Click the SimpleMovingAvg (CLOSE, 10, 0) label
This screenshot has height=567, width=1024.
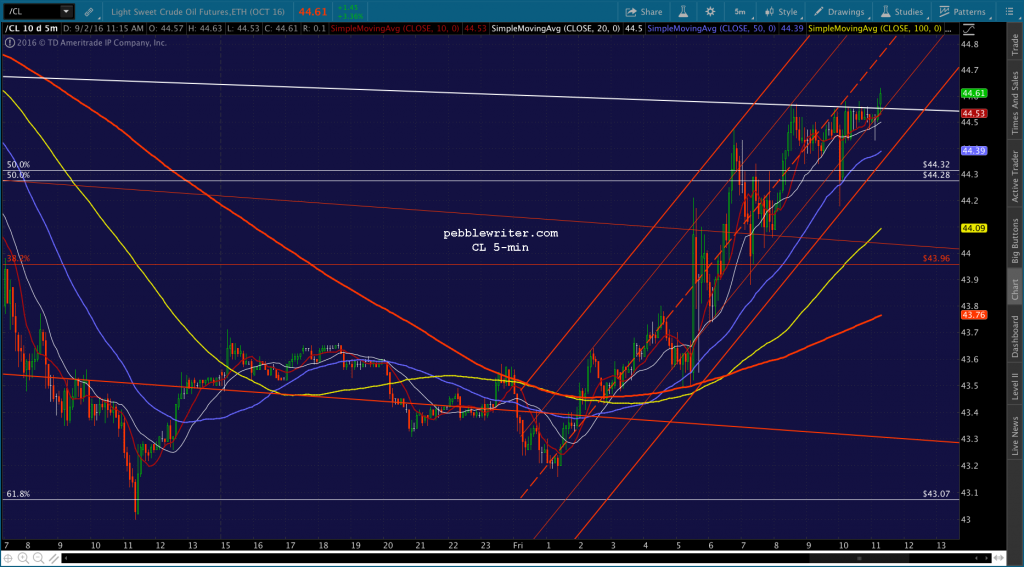click(x=396, y=29)
